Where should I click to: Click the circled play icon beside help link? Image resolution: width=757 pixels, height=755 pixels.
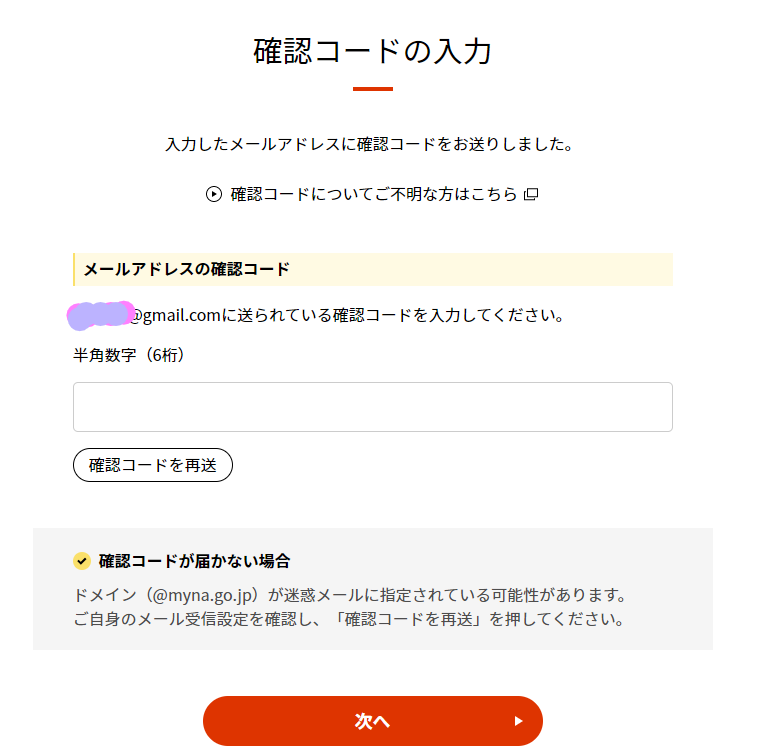[214, 194]
